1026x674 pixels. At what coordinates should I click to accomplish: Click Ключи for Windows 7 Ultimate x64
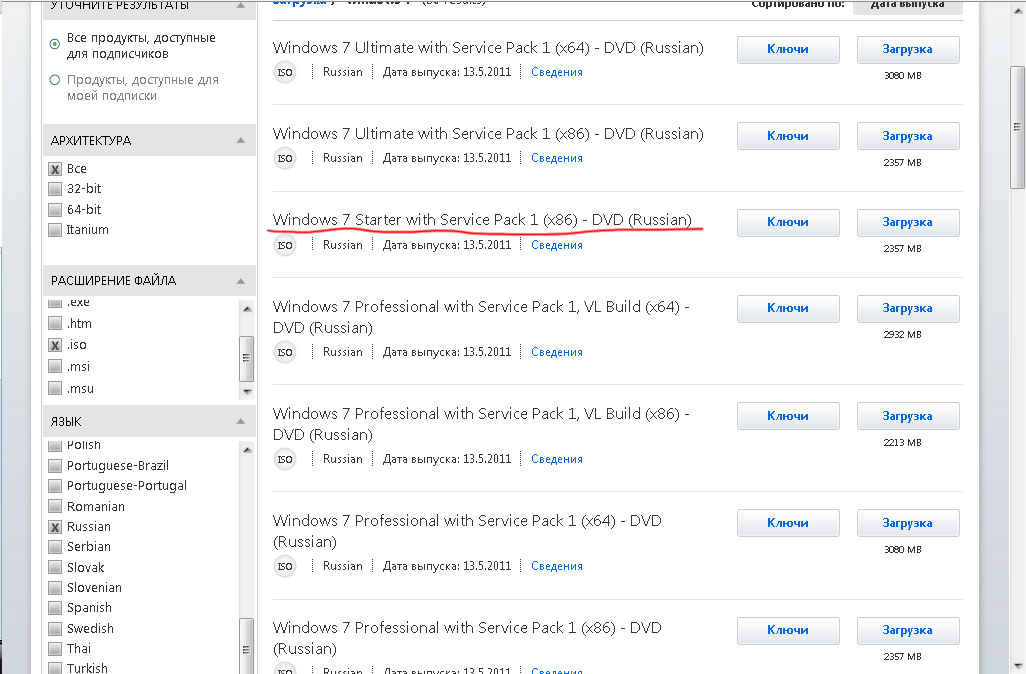(x=788, y=50)
